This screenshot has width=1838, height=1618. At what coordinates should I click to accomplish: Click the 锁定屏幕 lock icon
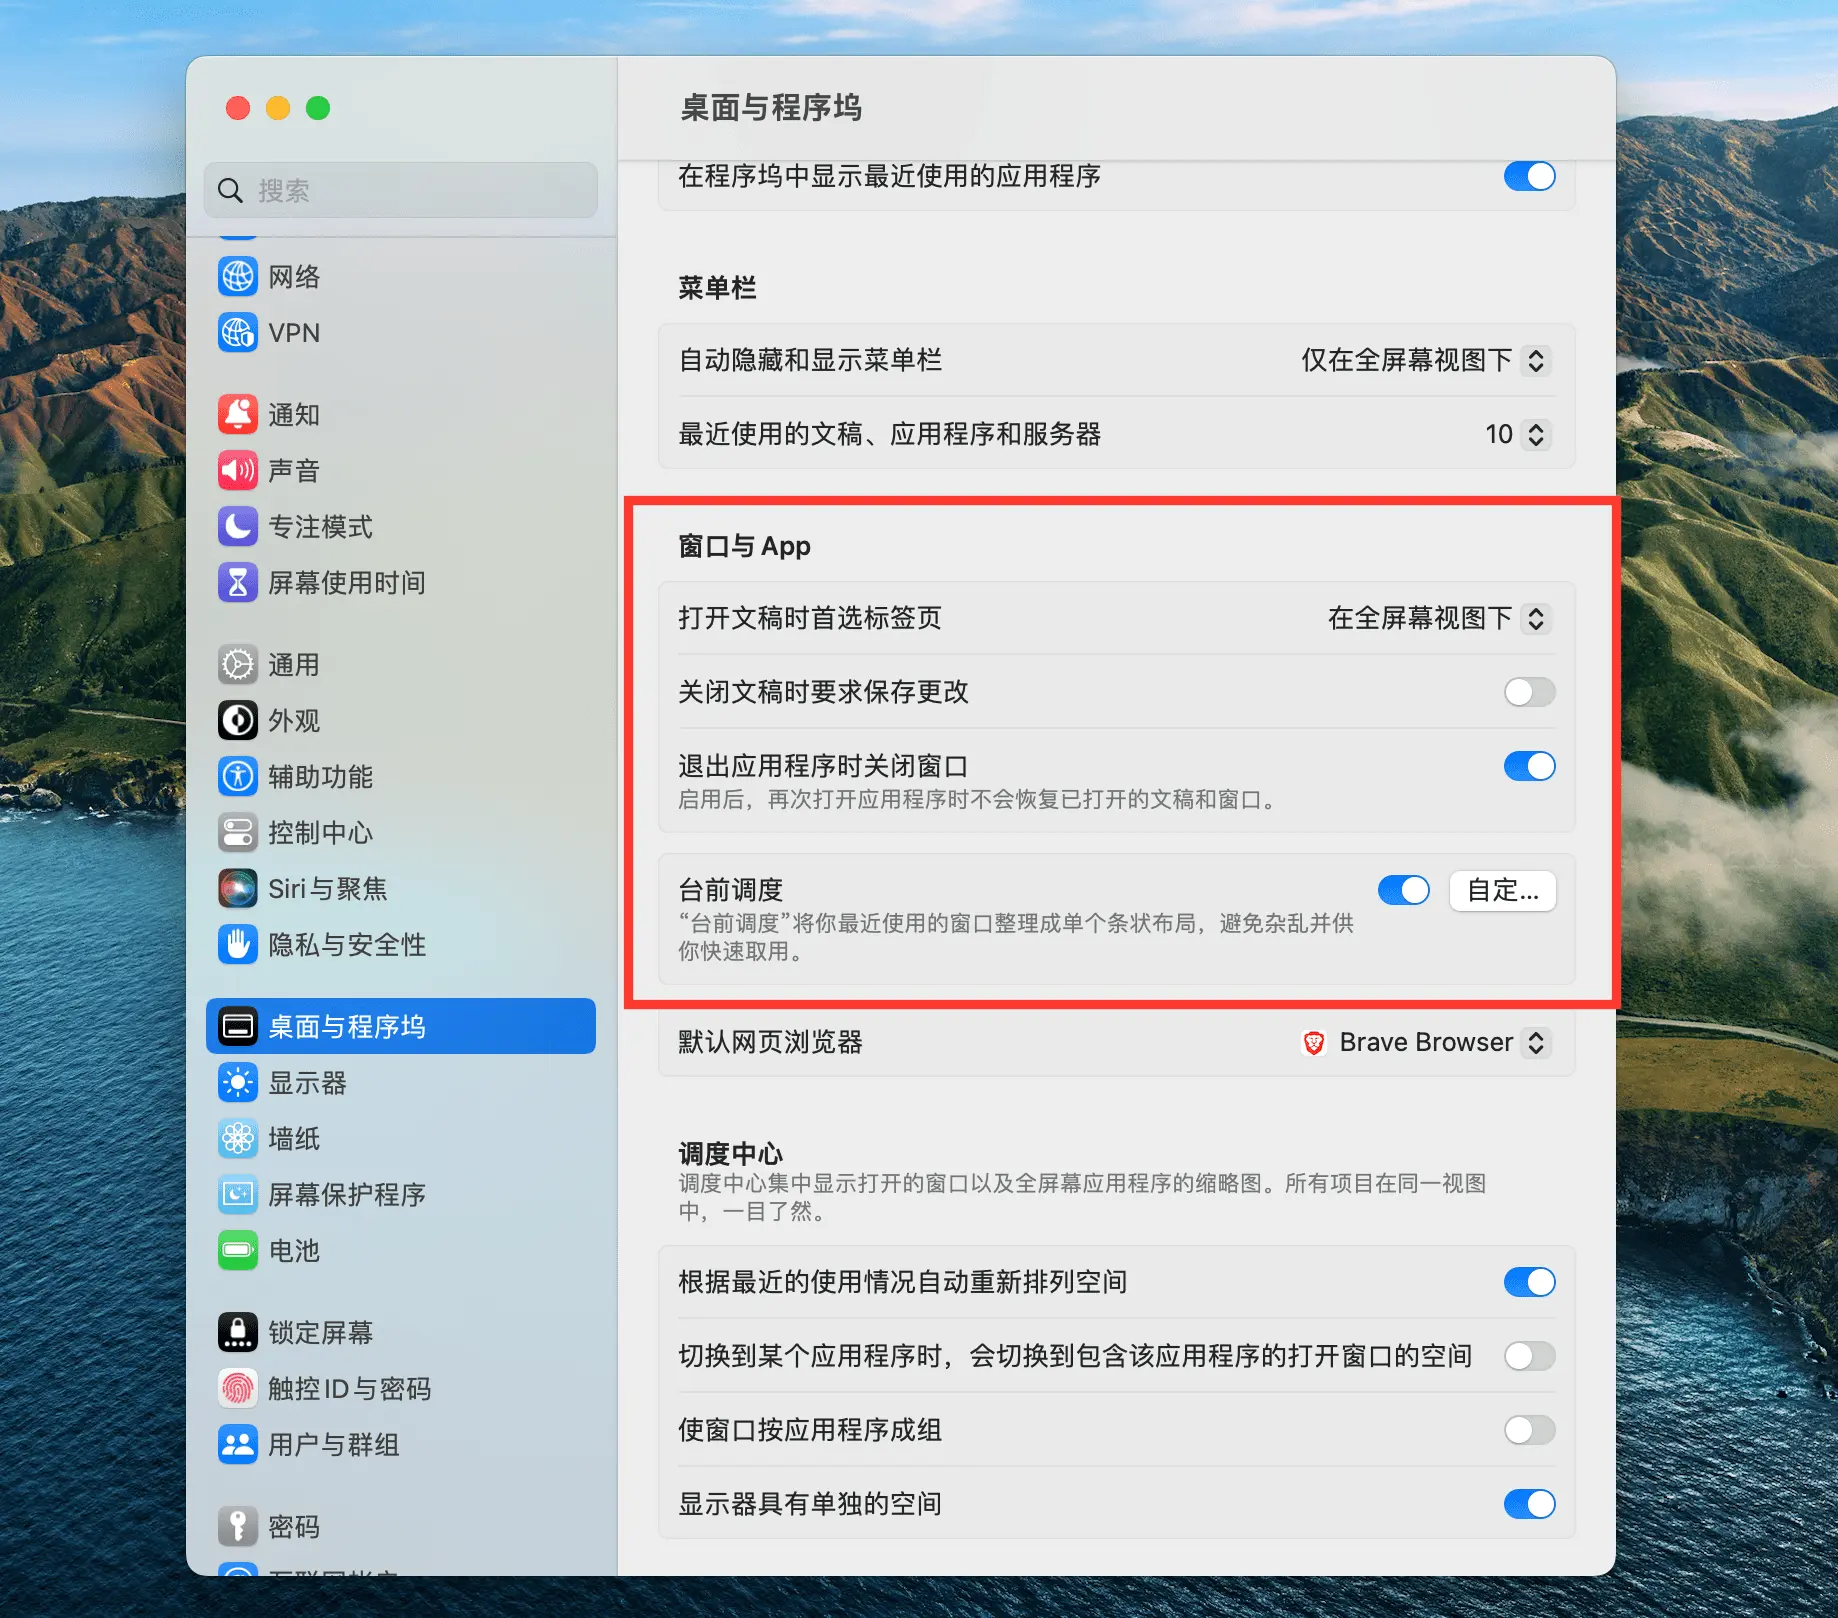[238, 1332]
